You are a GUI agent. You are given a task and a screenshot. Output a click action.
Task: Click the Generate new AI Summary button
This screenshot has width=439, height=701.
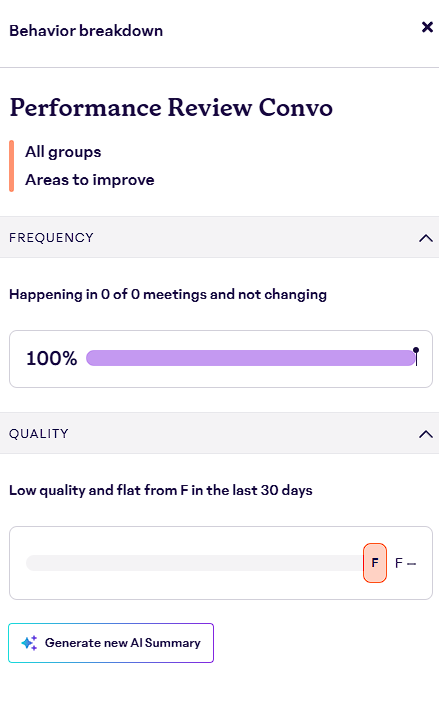(x=111, y=643)
